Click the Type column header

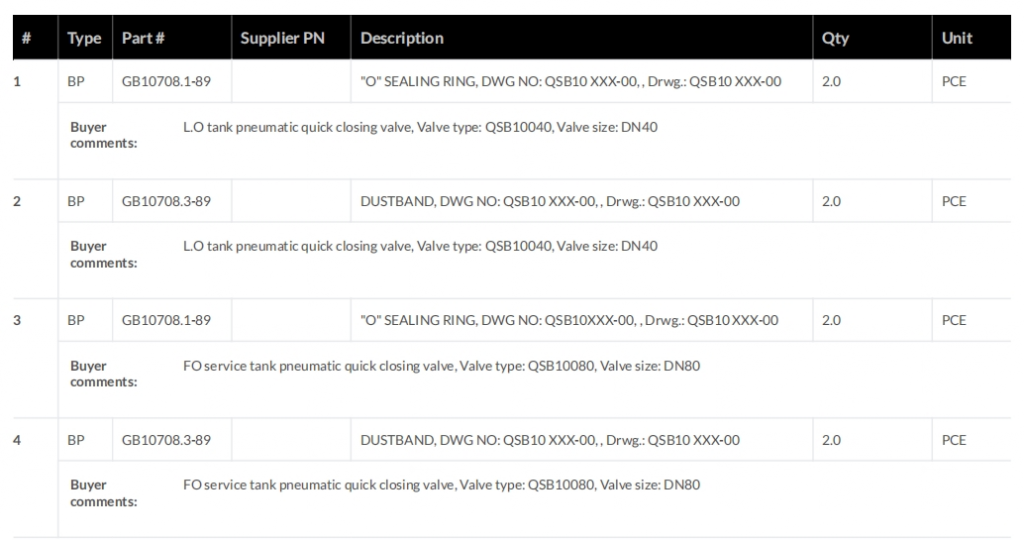tap(83, 39)
